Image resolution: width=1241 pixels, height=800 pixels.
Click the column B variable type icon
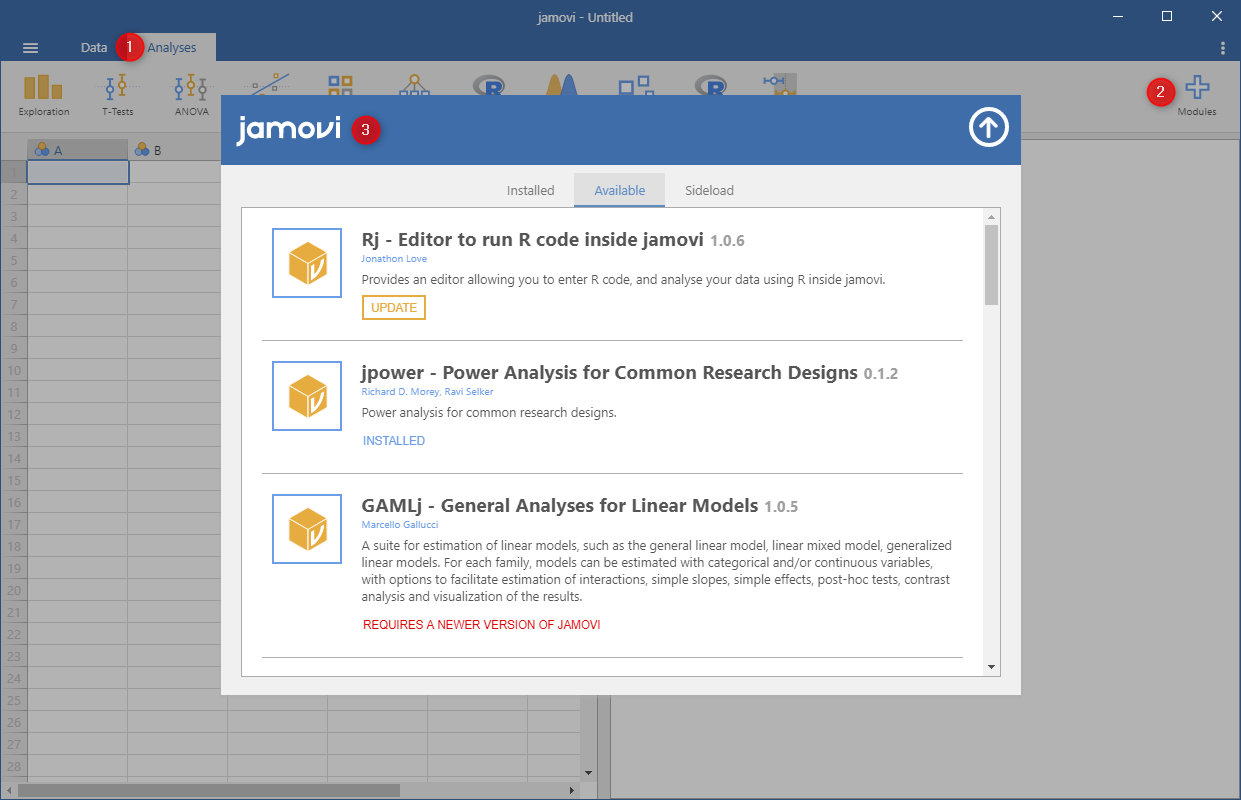click(142, 150)
